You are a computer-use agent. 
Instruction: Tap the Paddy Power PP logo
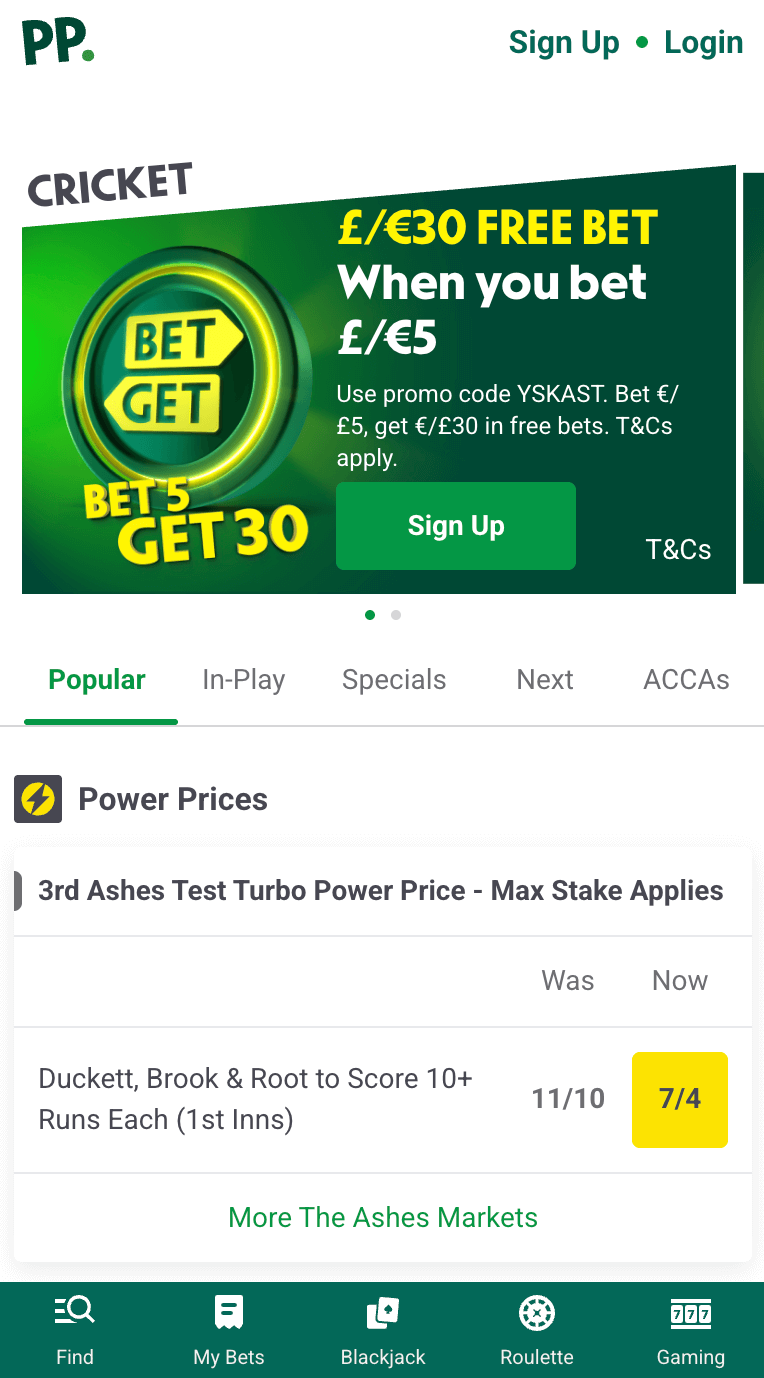pyautogui.click(x=58, y=42)
